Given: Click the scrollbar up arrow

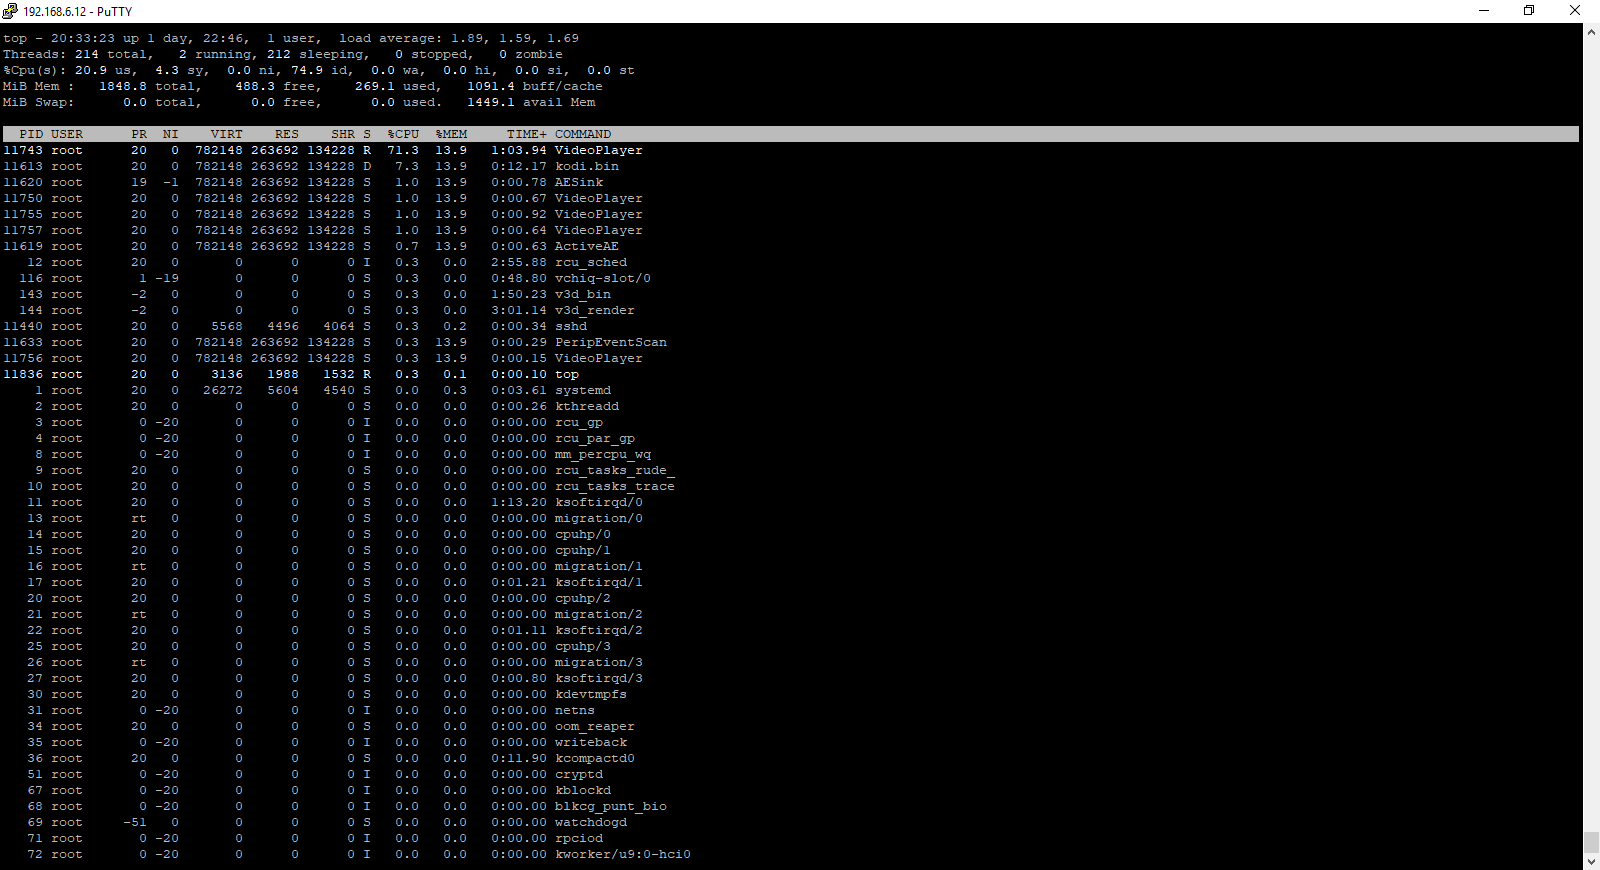Looking at the screenshot, I should [1591, 32].
